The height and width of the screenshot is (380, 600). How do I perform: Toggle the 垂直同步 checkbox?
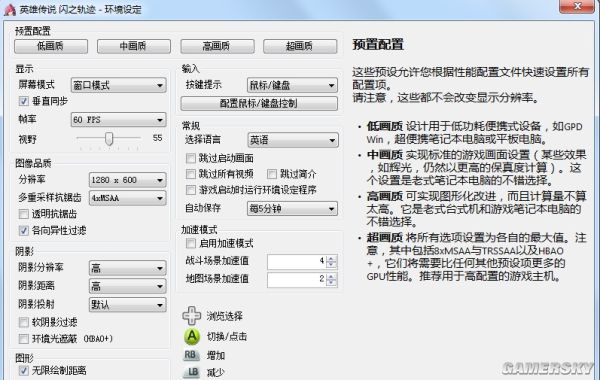point(24,101)
